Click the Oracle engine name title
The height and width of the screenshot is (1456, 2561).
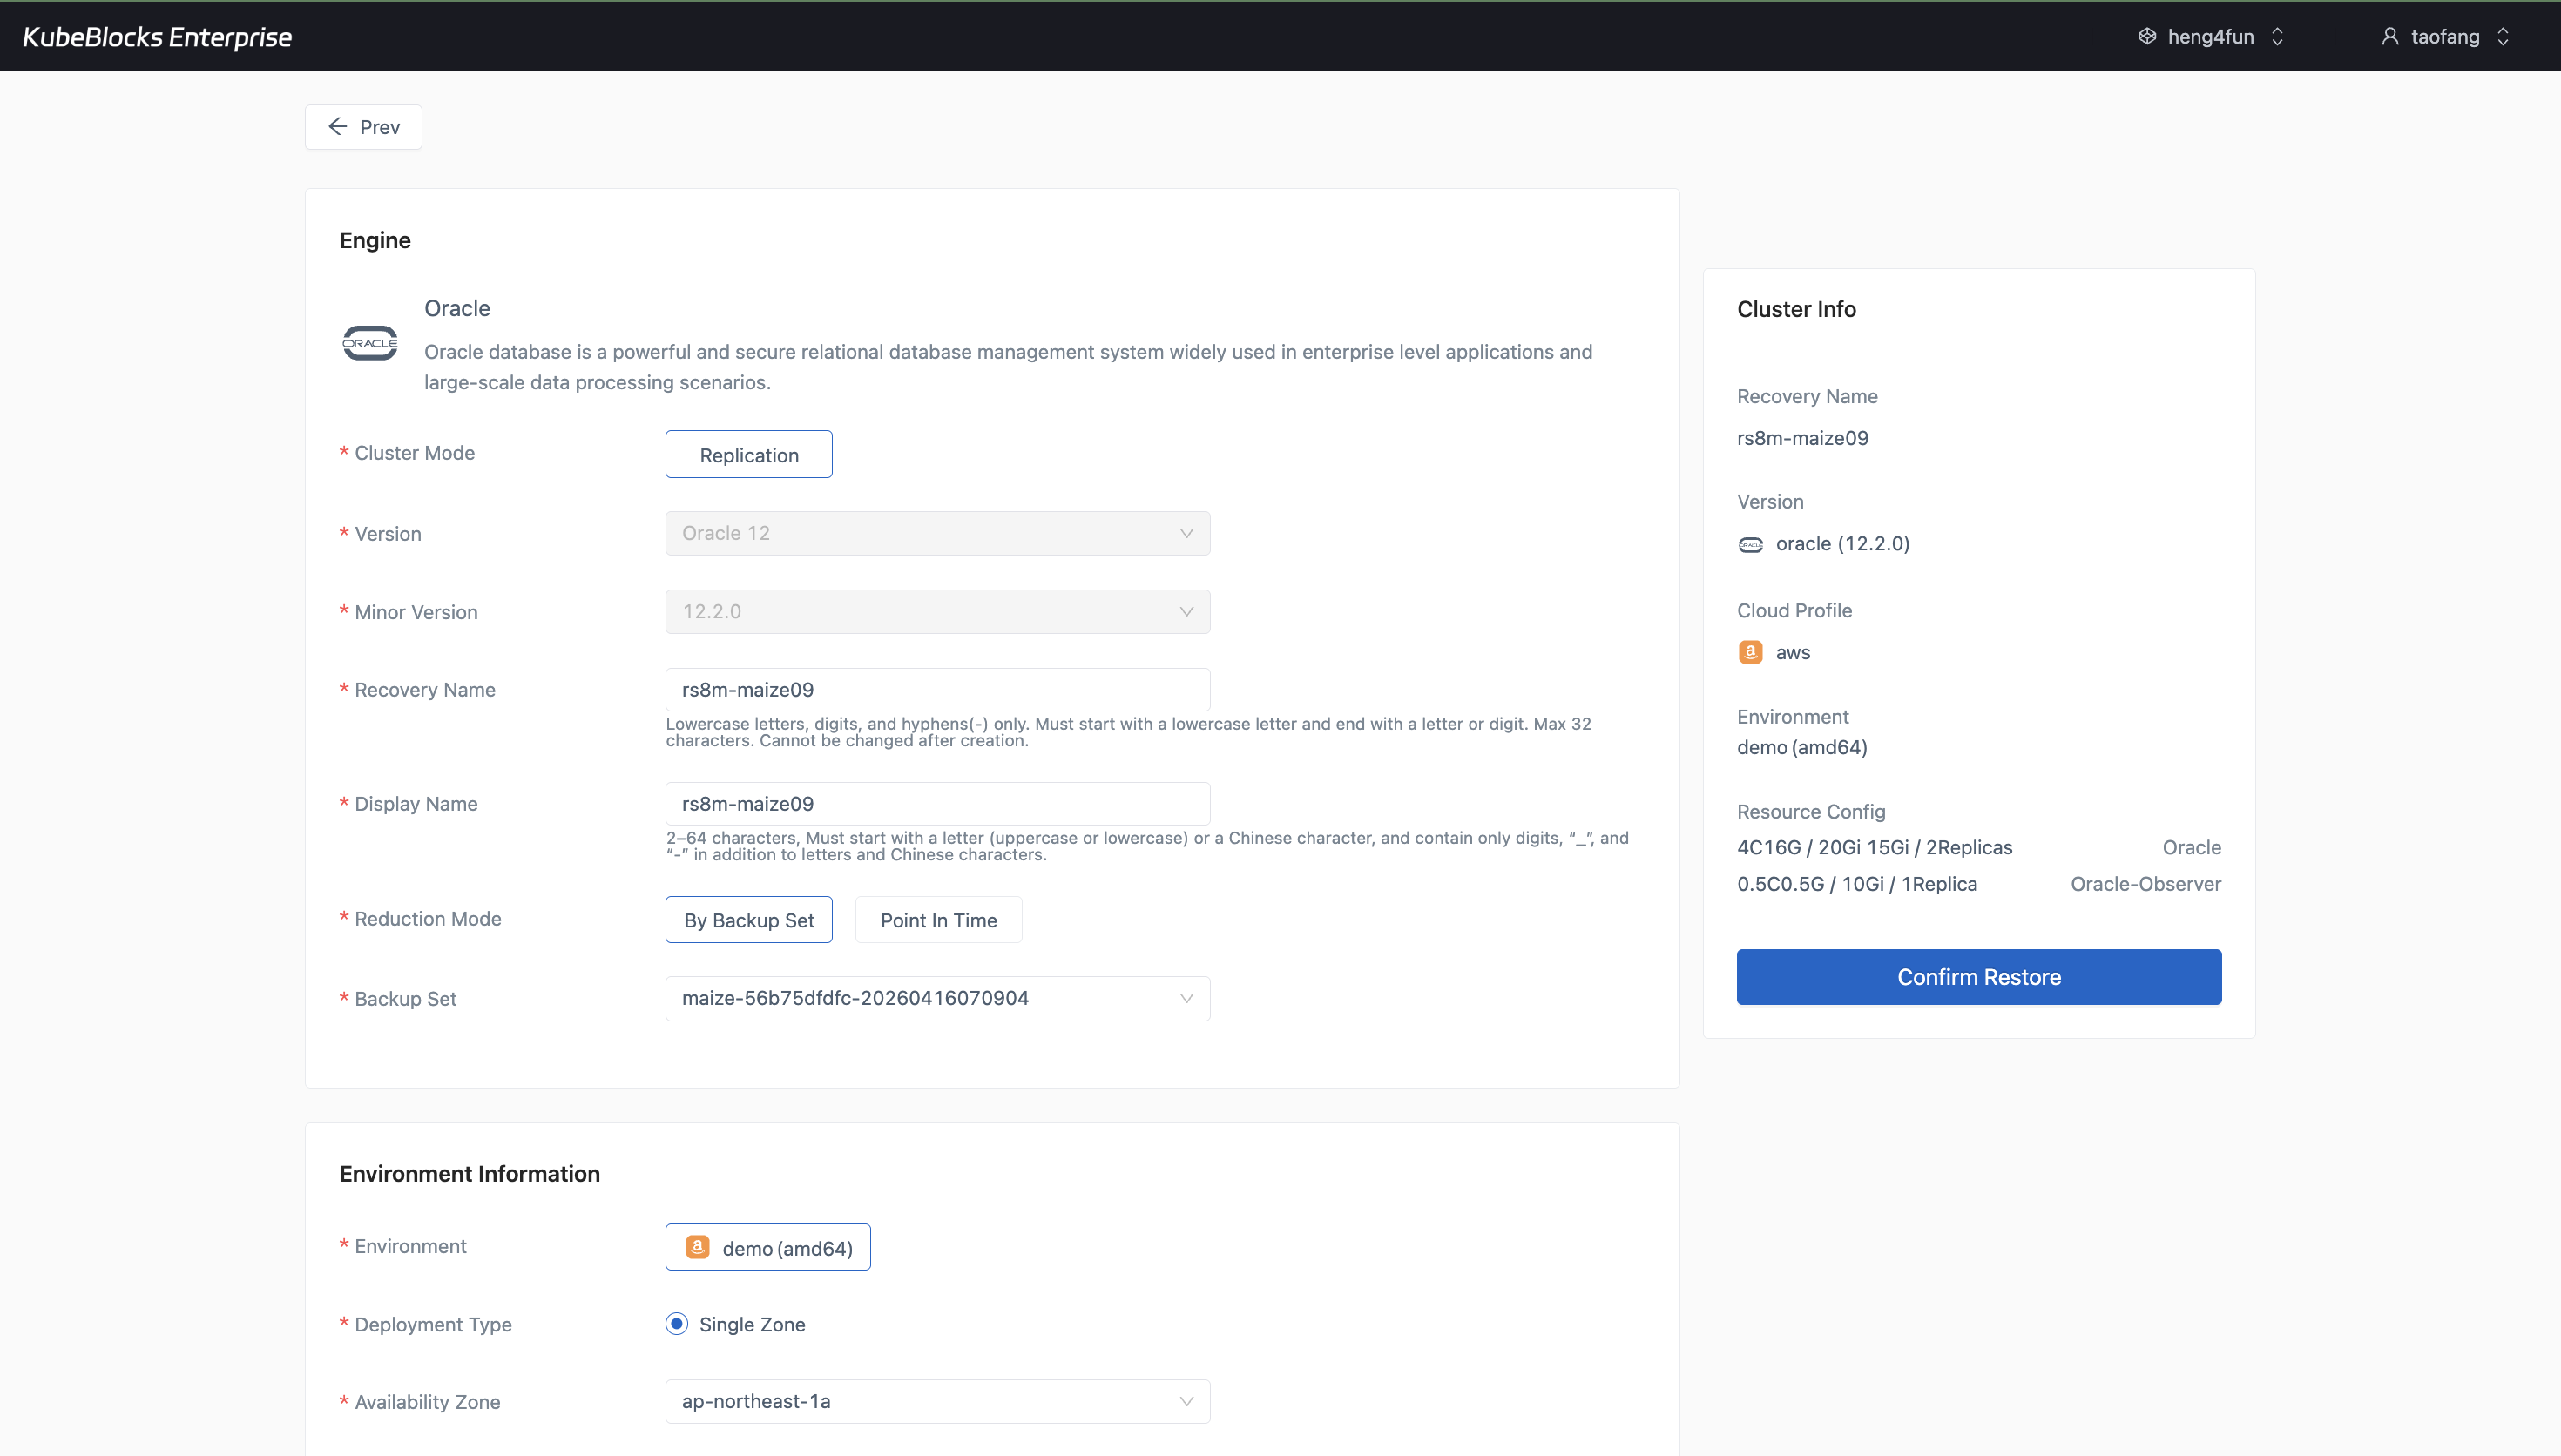tap(457, 308)
